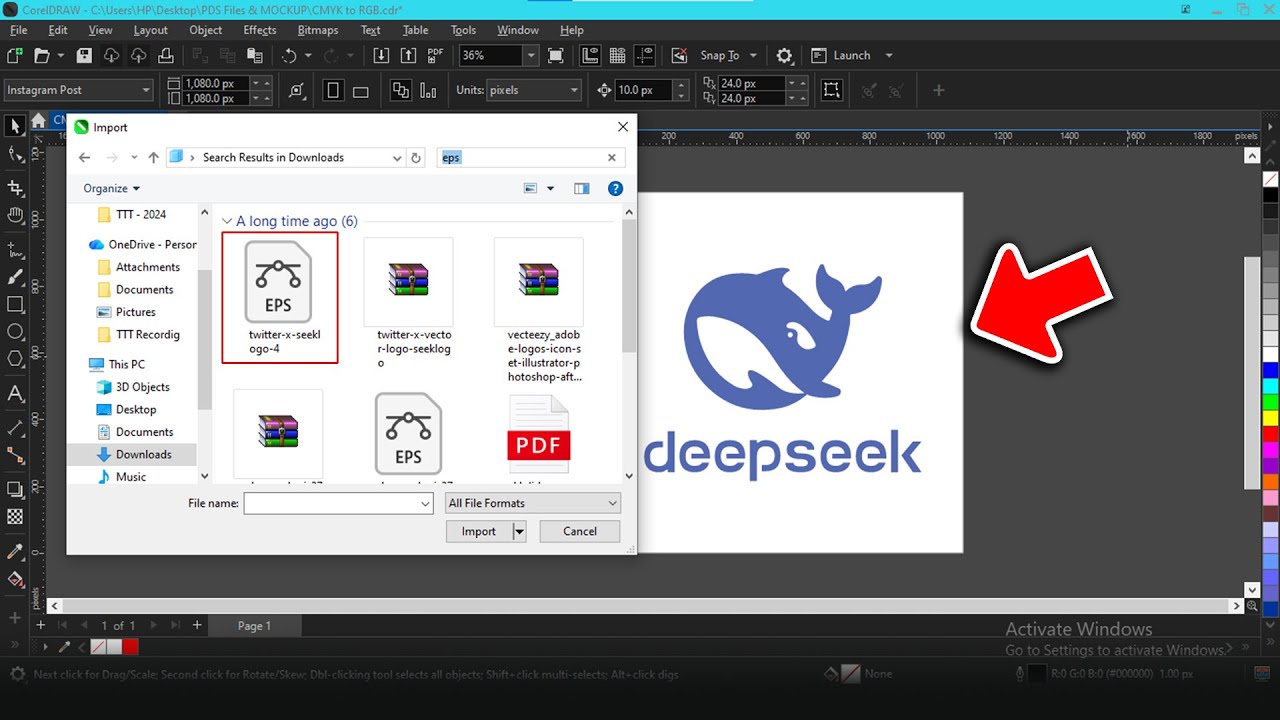
Task: Refresh the search results location
Action: point(417,158)
